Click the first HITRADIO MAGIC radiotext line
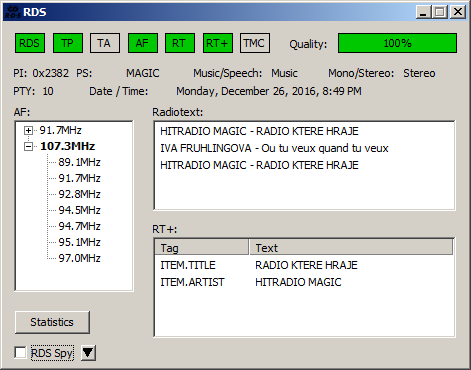471x370 pixels. [x=259, y=131]
